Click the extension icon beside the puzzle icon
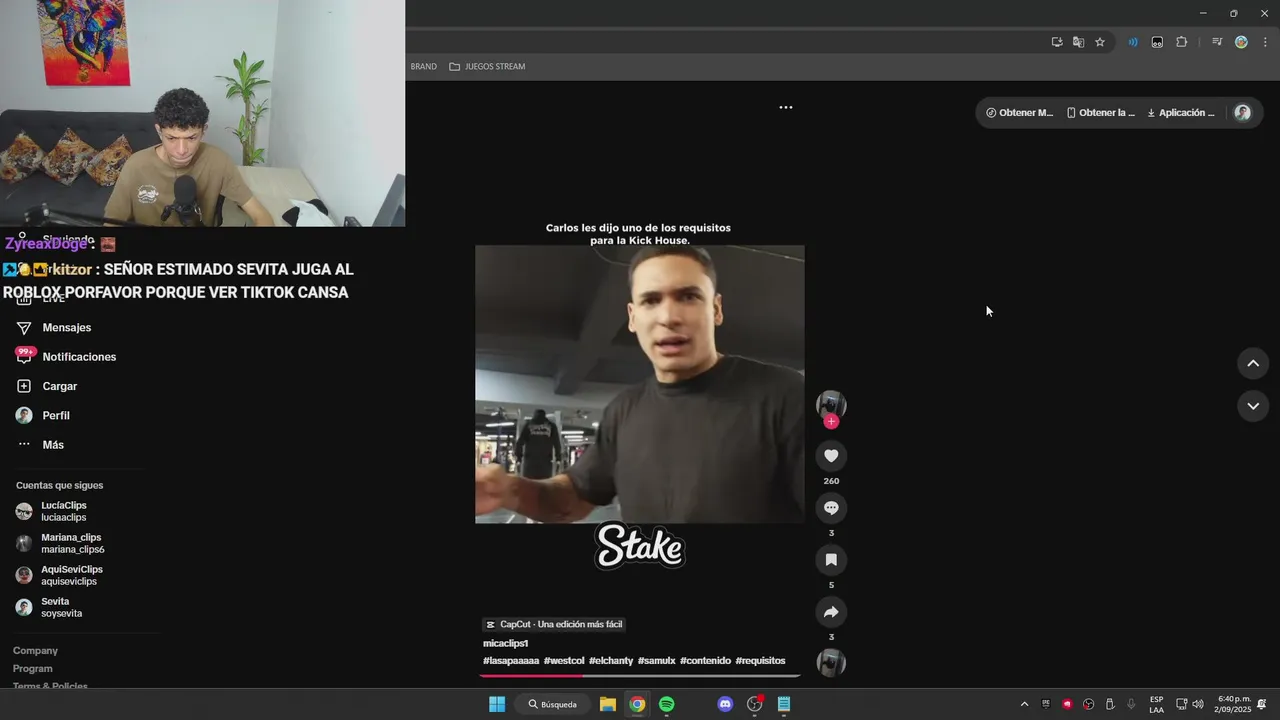This screenshot has height=720, width=1280. point(1157,42)
